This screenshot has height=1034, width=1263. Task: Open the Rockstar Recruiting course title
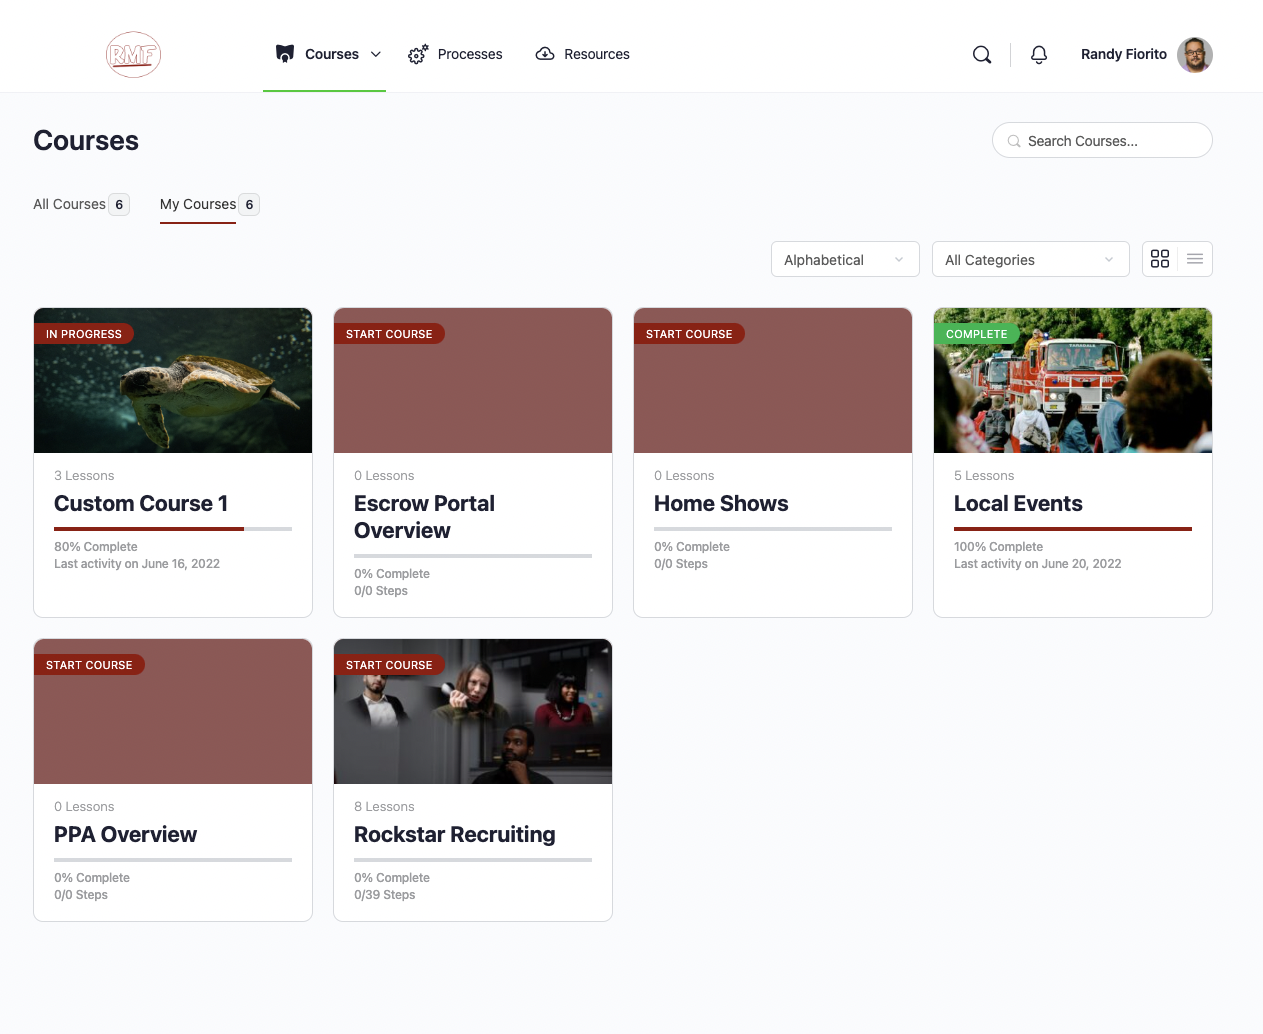455,834
